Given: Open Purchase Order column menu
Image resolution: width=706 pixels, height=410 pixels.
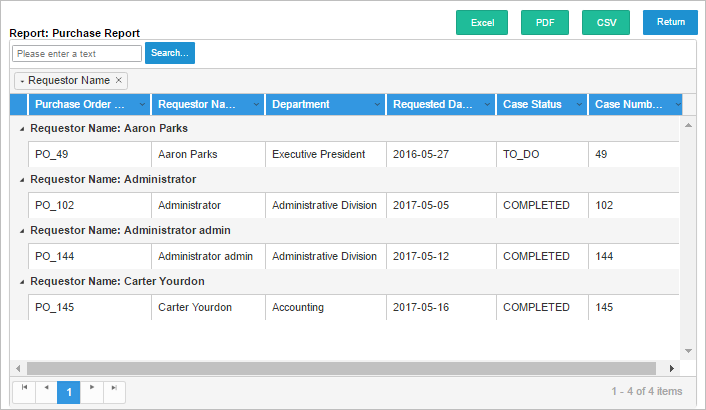Looking at the screenshot, I should (141, 105).
